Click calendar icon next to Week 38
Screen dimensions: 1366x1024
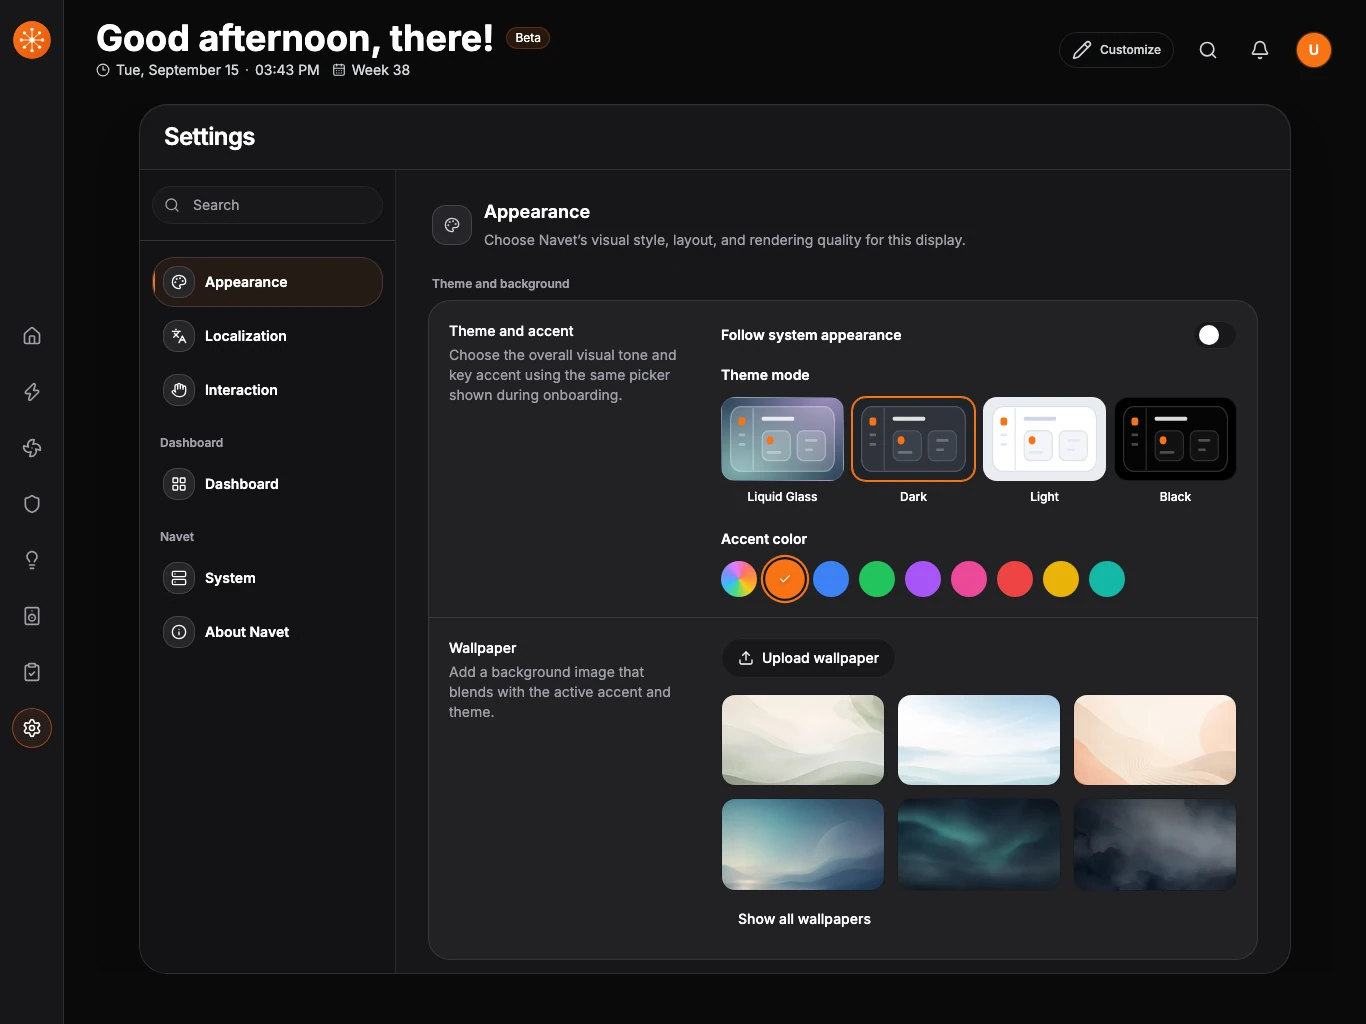tap(339, 70)
